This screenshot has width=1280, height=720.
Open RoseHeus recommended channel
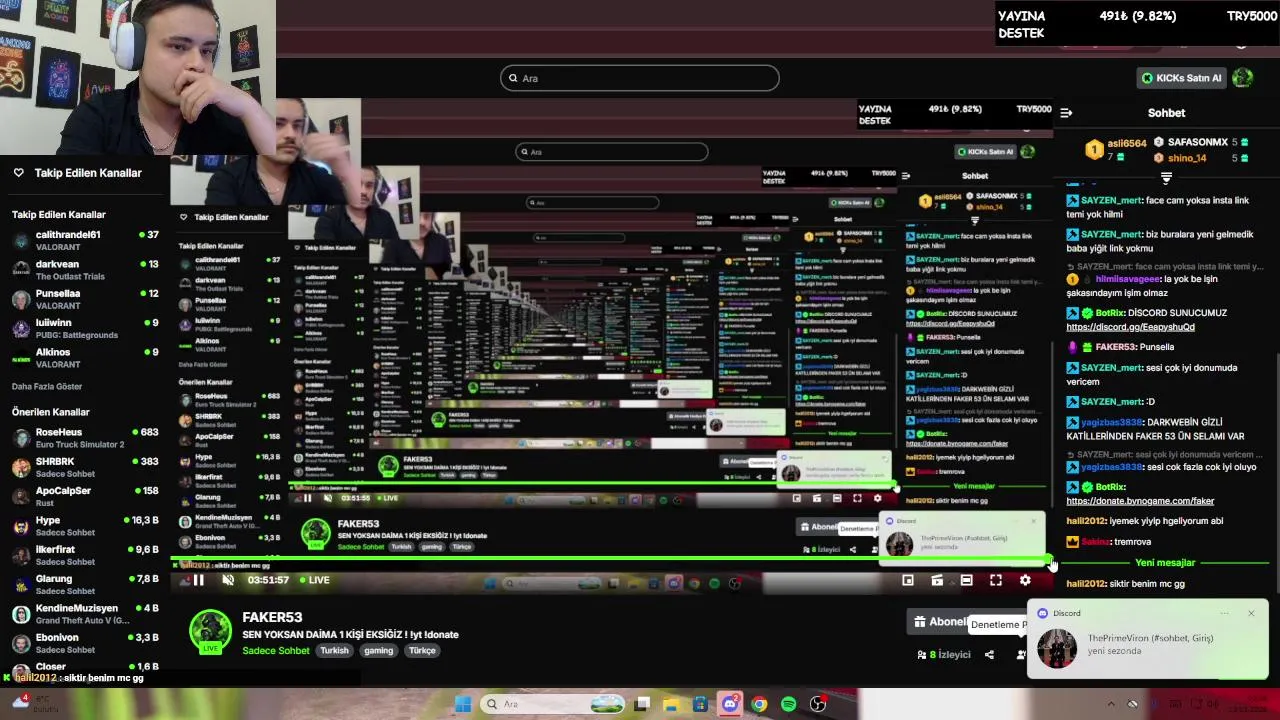click(85, 438)
